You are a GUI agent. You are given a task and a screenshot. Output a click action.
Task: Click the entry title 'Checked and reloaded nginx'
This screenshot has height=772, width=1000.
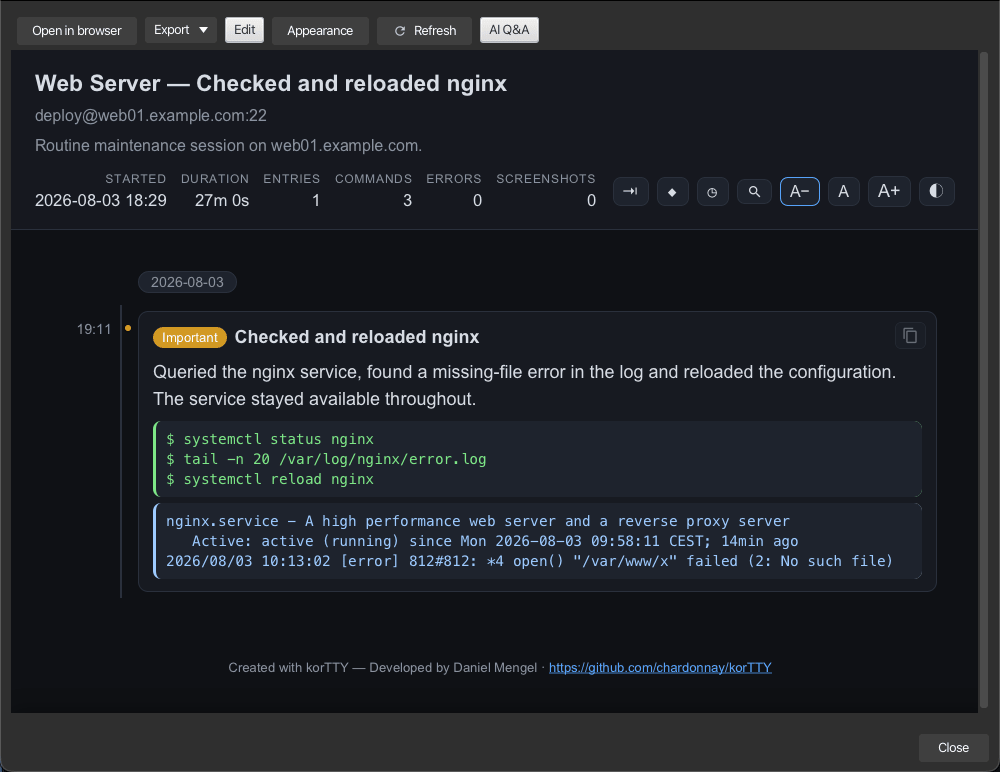[x=357, y=337]
